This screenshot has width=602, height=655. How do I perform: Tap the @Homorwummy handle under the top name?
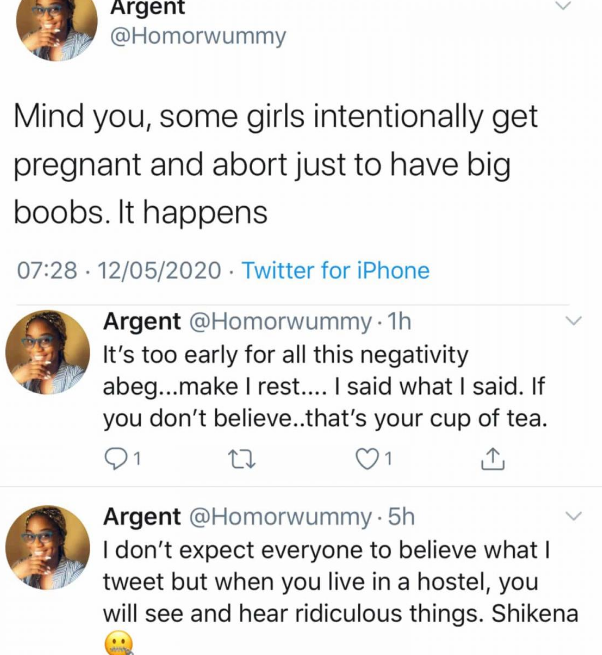coord(198,37)
